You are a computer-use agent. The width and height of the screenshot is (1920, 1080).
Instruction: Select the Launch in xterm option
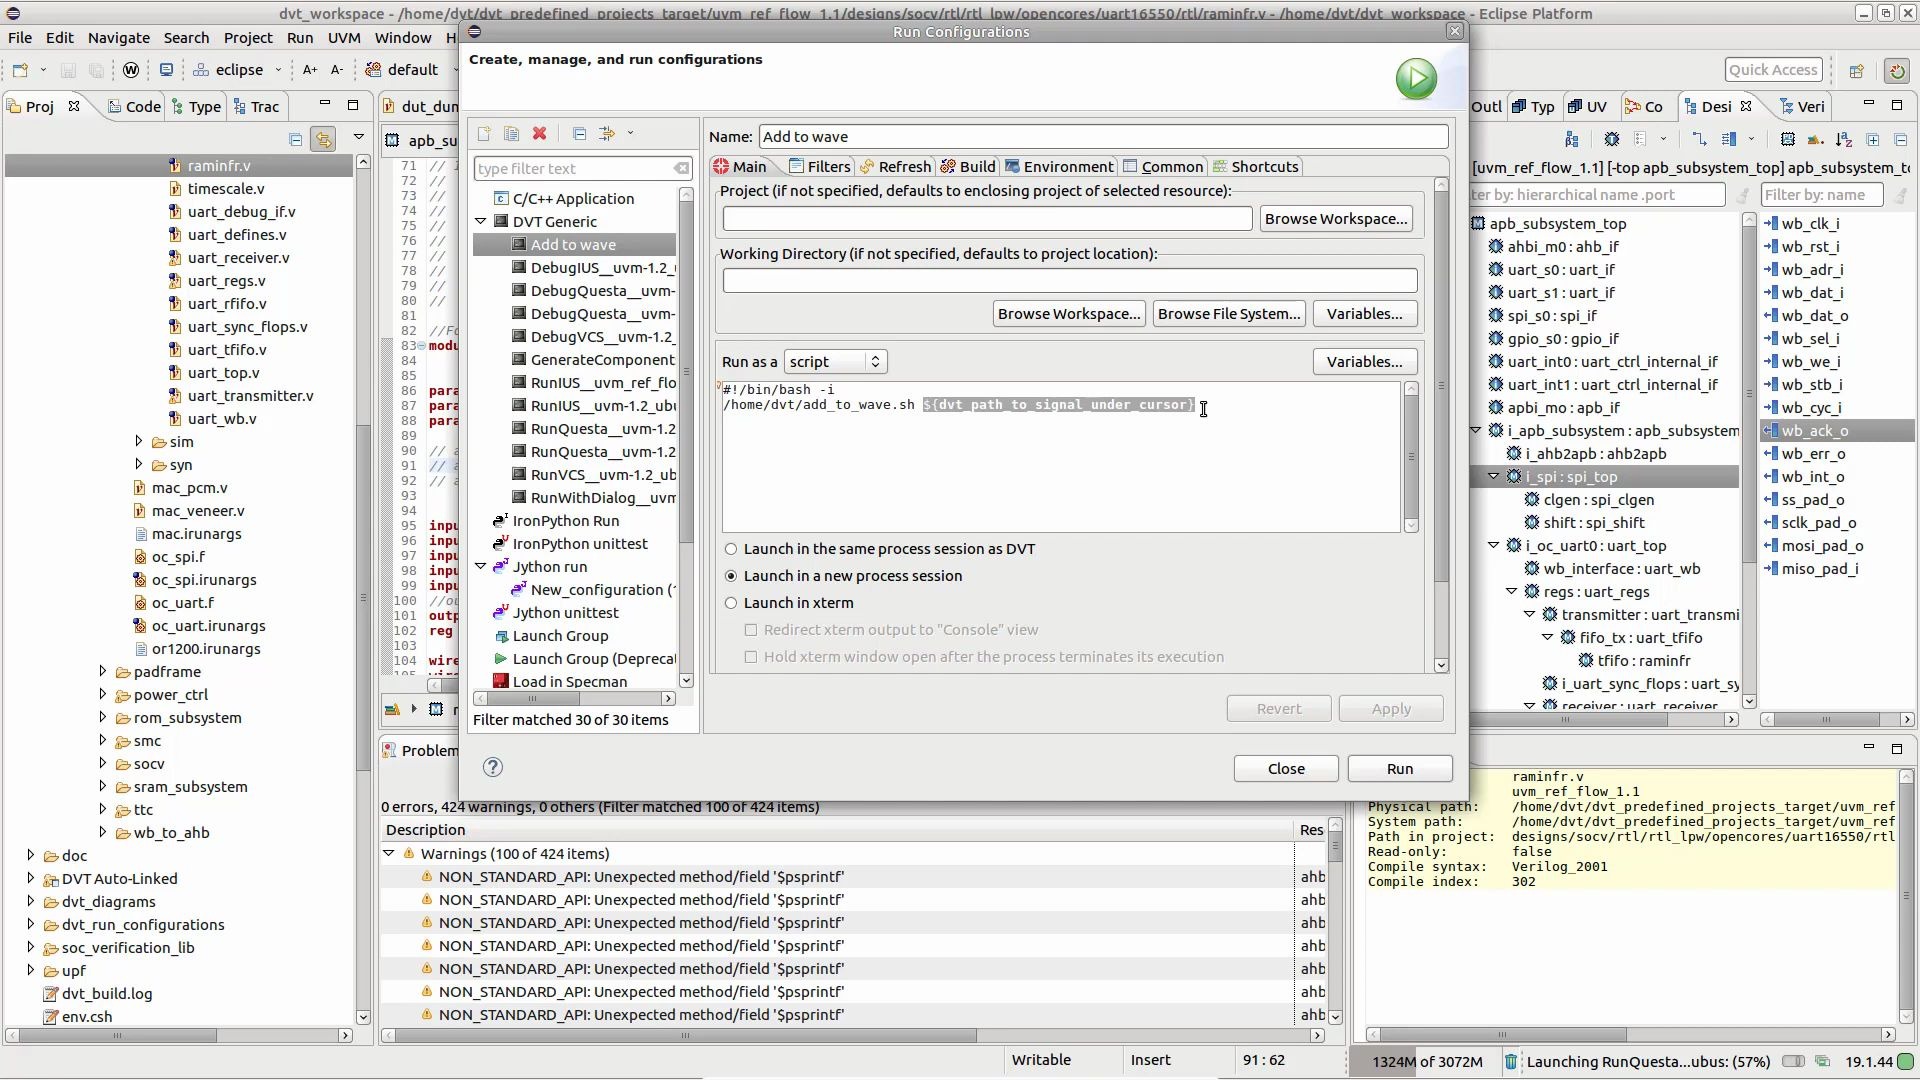pos(731,603)
